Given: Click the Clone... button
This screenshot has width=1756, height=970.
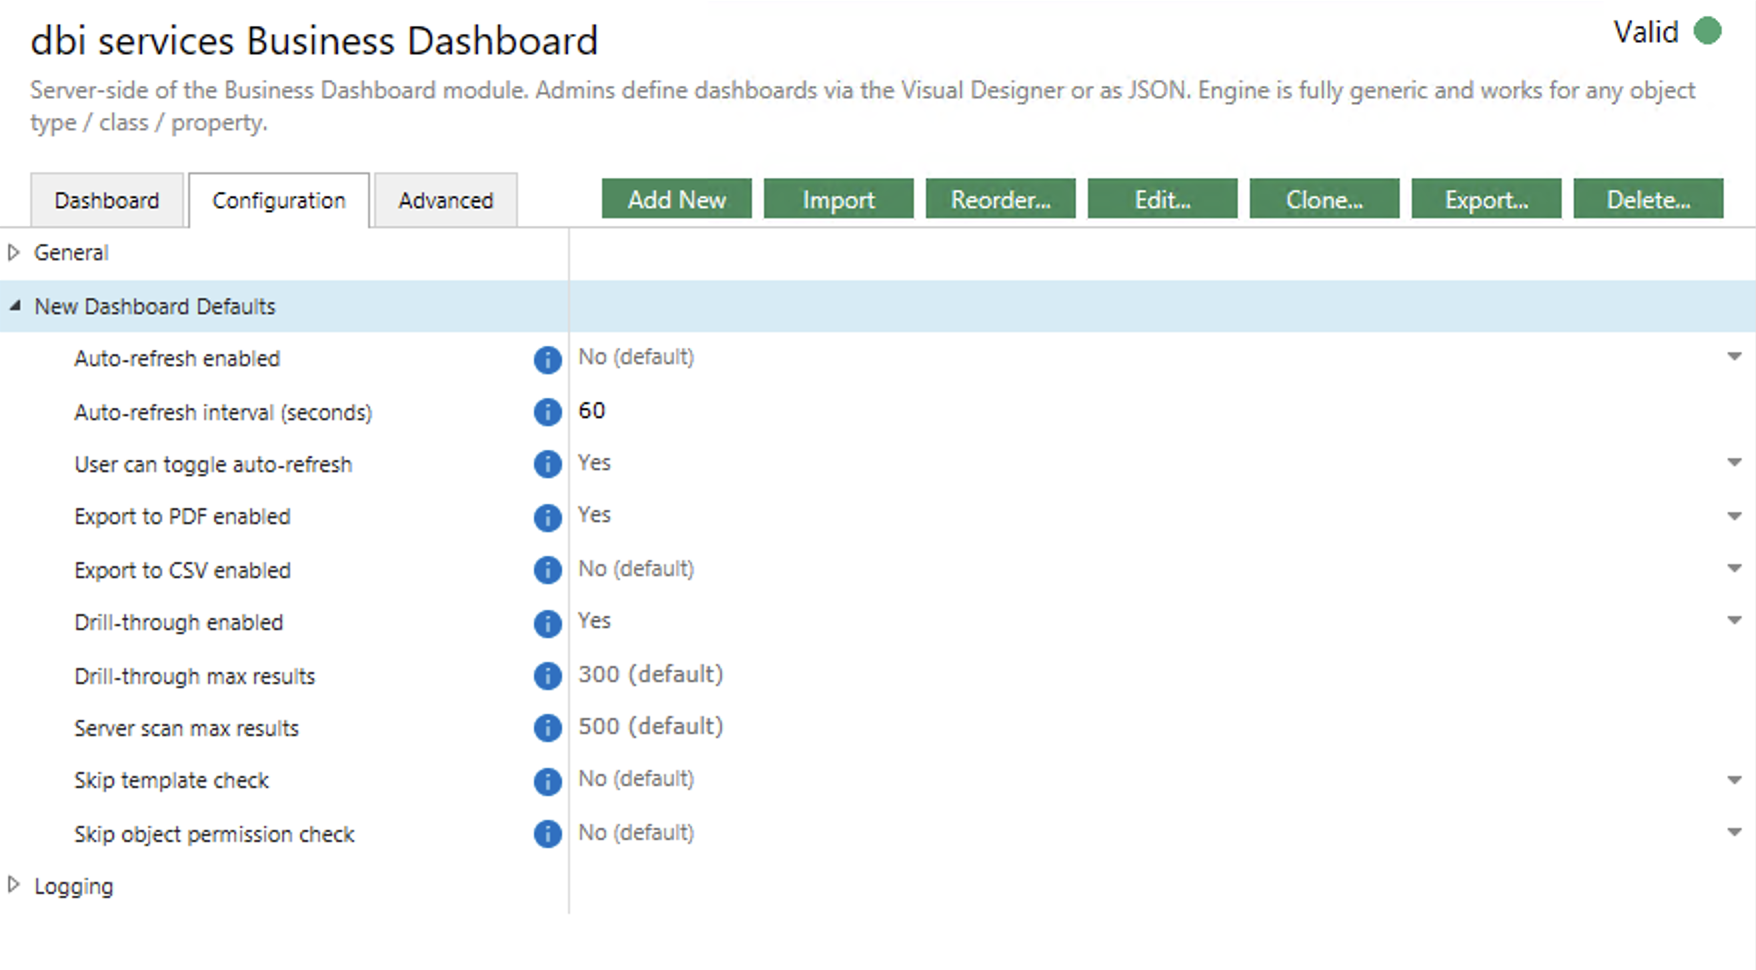Looking at the screenshot, I should pyautogui.click(x=1325, y=199).
